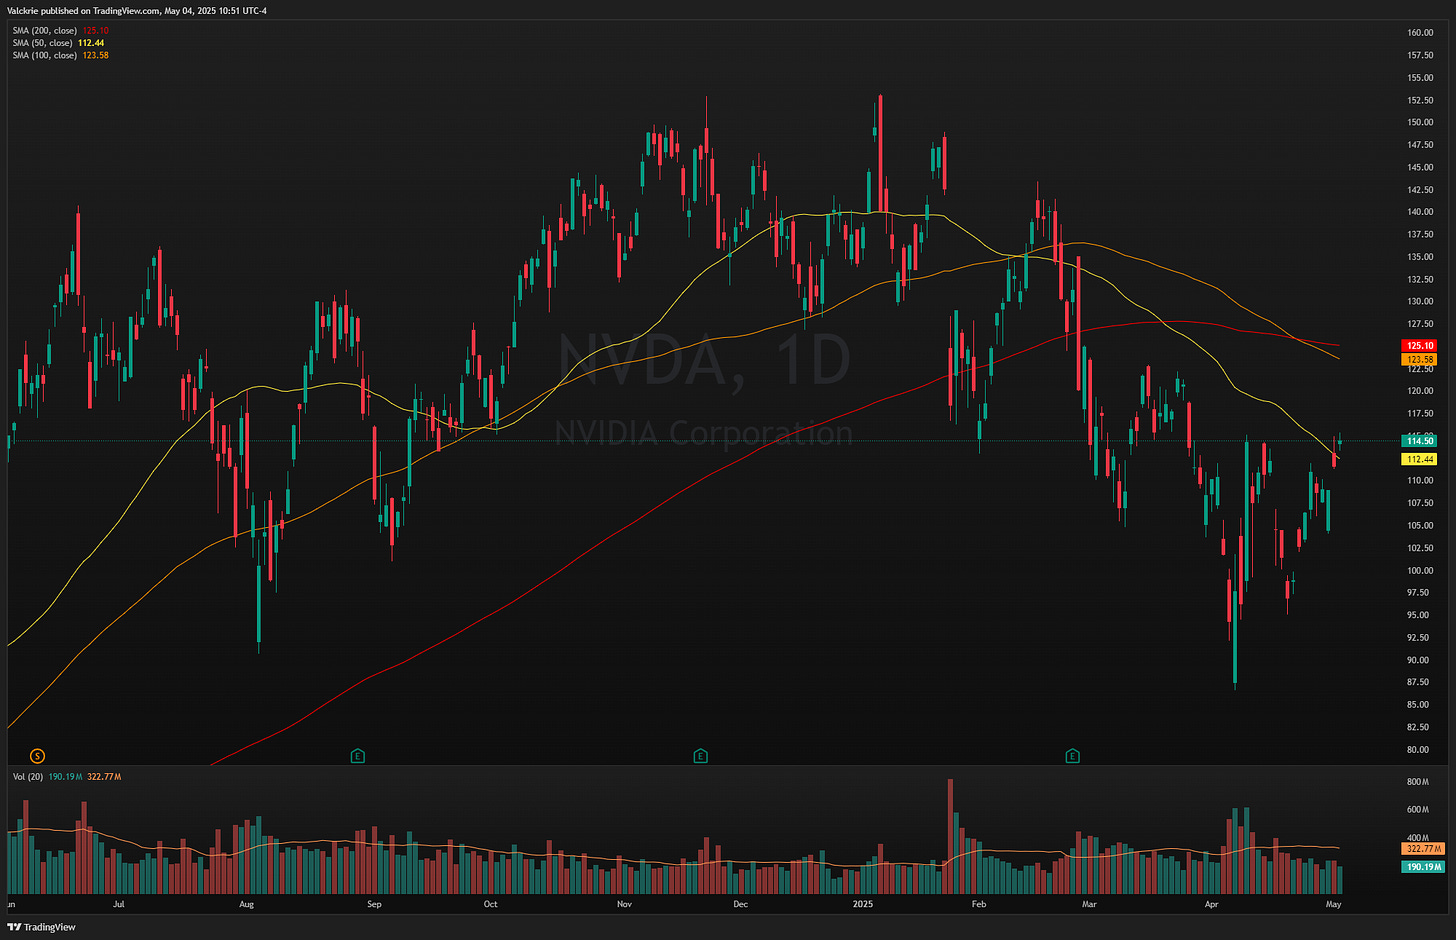Click the 90.00 price scale value
1456x940 pixels.
point(1418,660)
